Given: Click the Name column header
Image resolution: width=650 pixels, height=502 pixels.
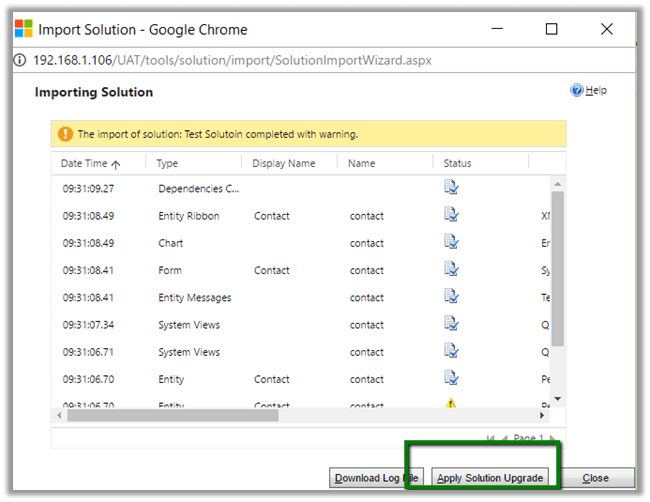Looking at the screenshot, I should [x=362, y=163].
